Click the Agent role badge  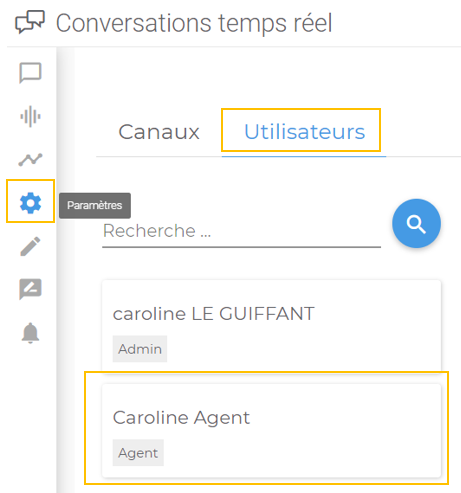138,453
